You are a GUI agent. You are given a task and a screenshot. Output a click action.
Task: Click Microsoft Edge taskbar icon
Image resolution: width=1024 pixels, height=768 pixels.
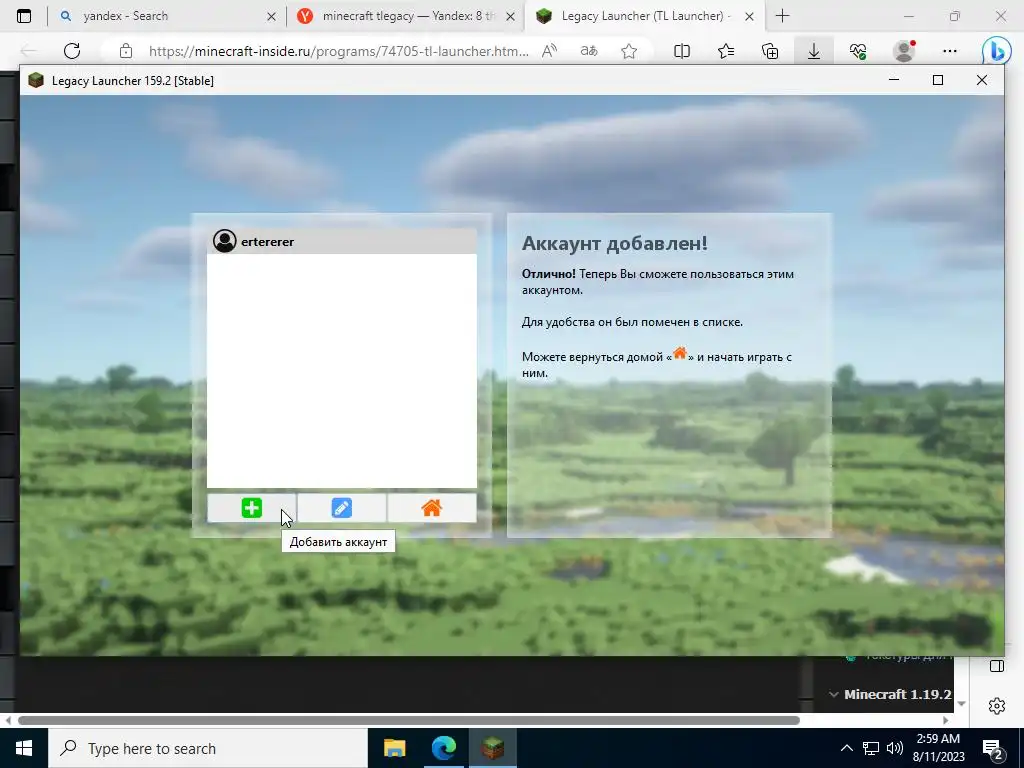pyautogui.click(x=443, y=748)
